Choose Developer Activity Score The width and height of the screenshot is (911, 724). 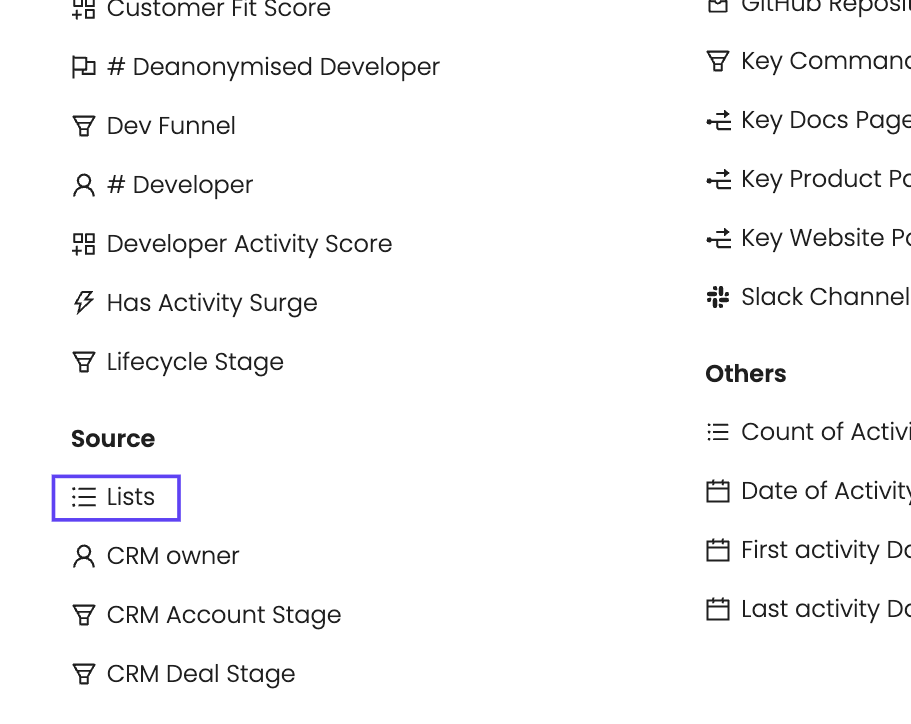click(x=249, y=244)
